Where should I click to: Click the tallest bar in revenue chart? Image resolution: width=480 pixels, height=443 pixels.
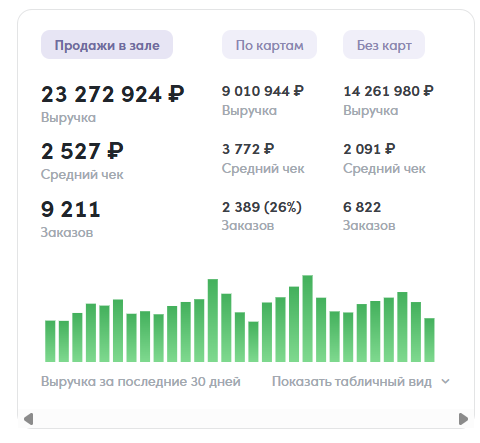point(307,319)
